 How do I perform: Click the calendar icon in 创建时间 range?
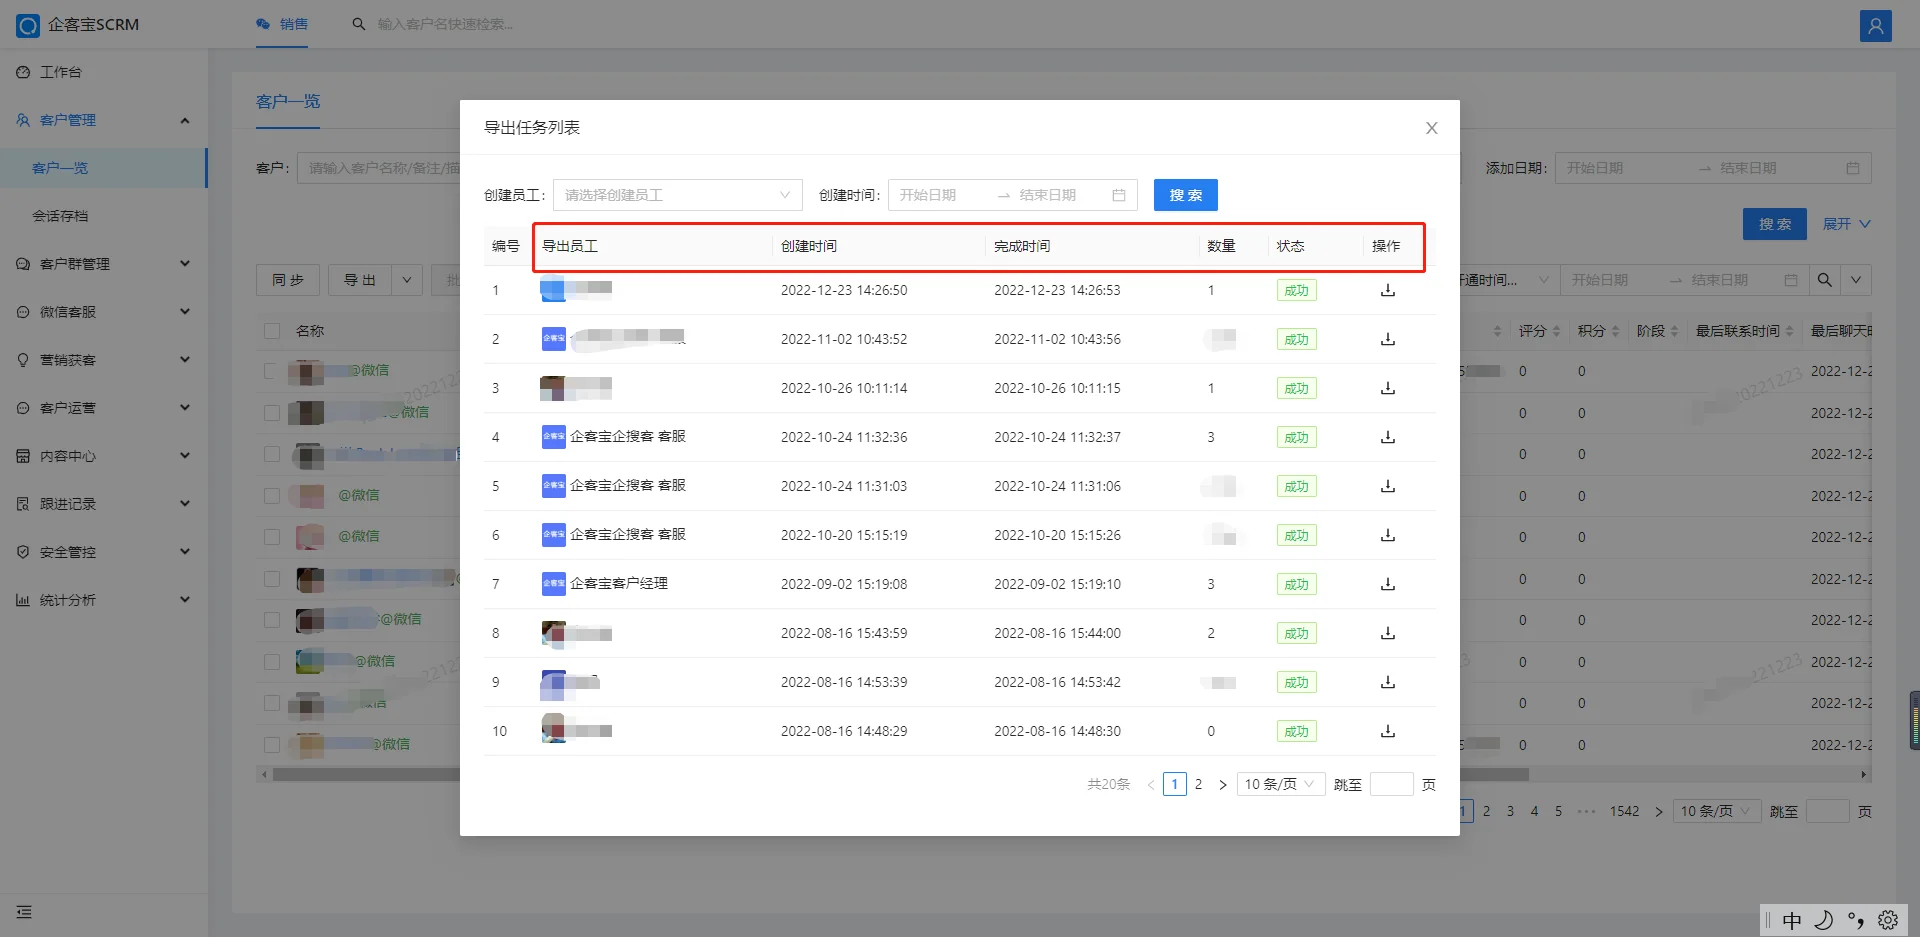pyautogui.click(x=1118, y=195)
